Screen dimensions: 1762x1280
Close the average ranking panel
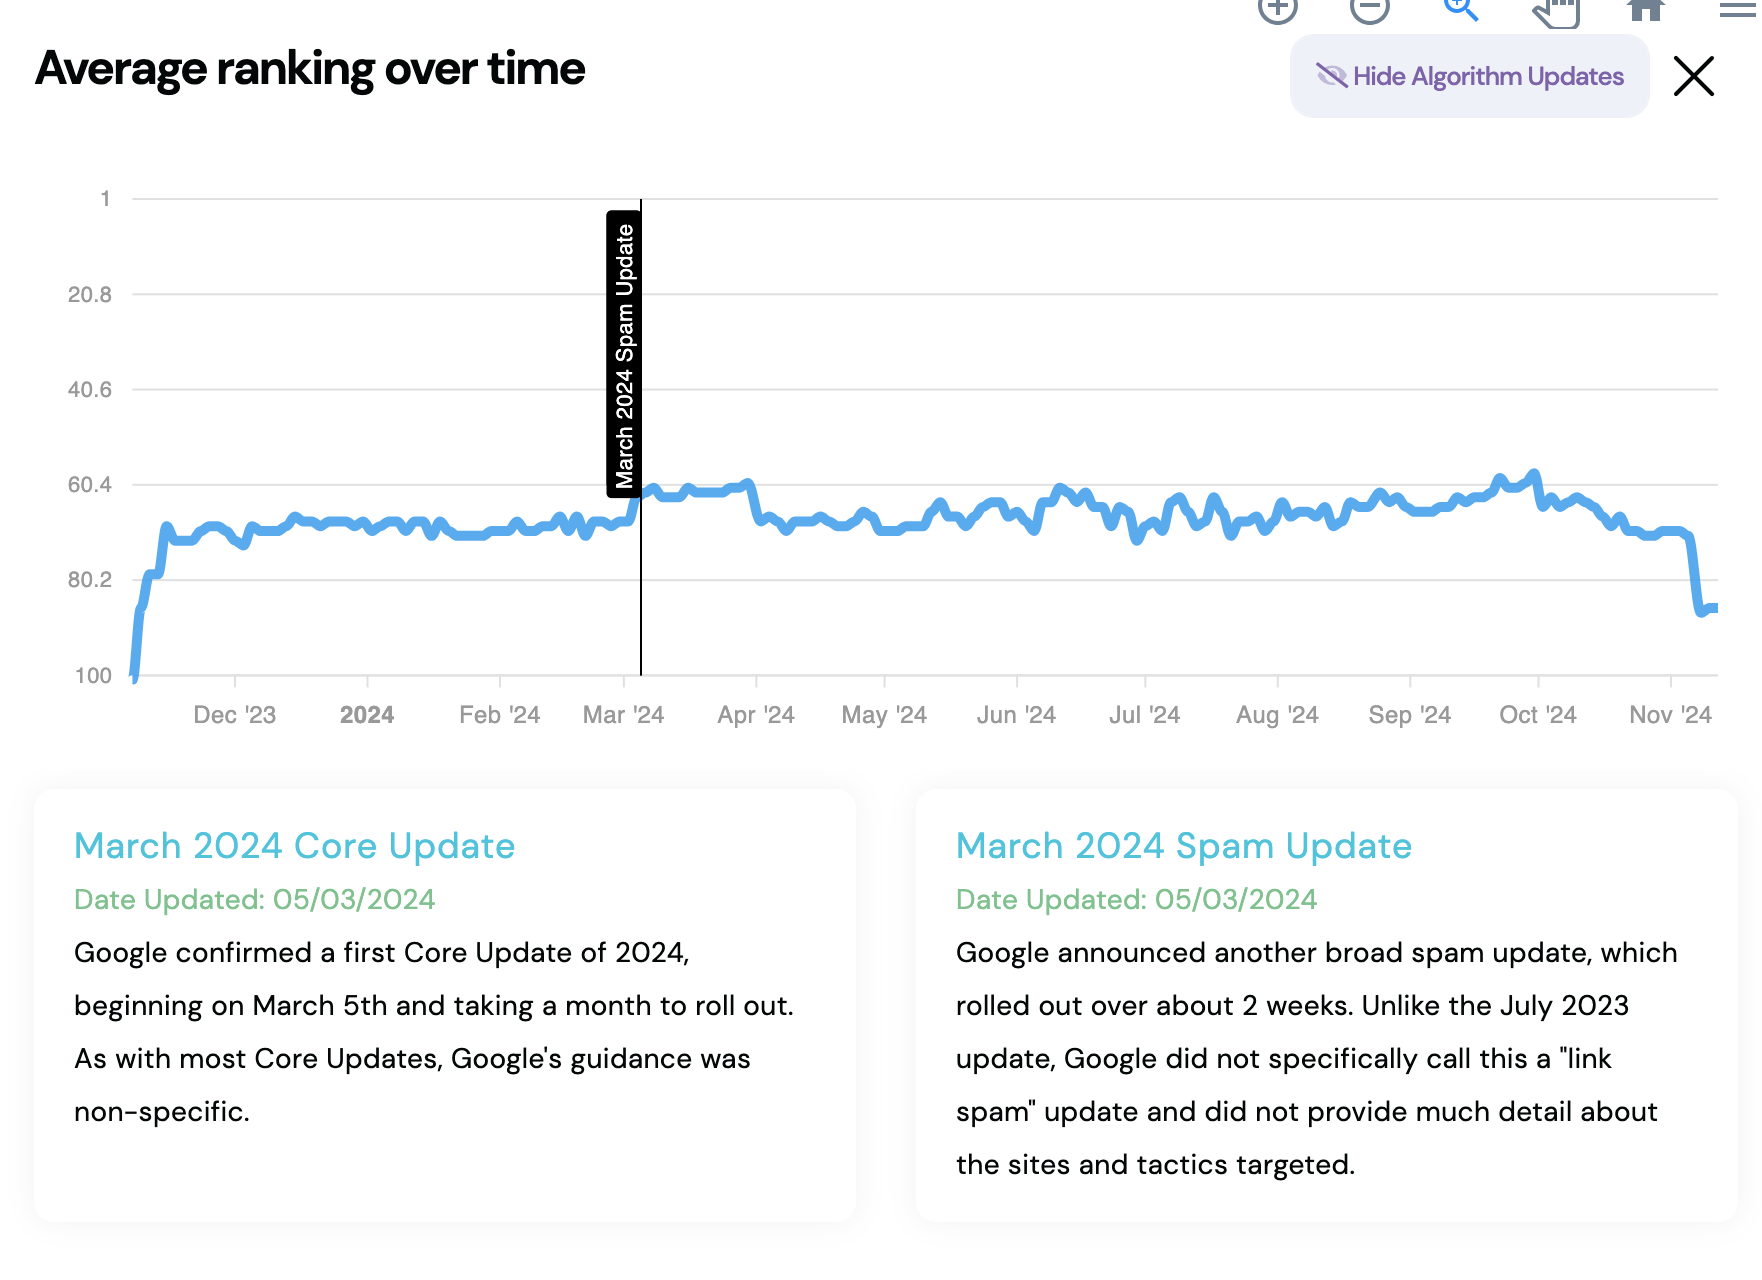tap(1693, 76)
